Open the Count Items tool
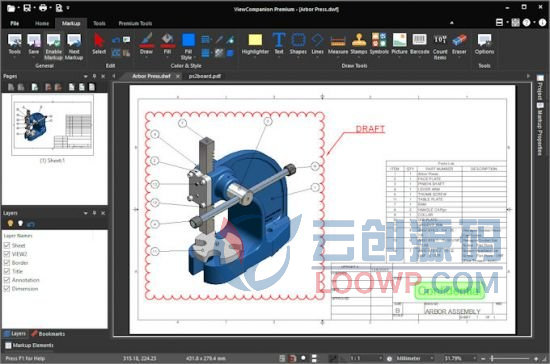 tap(440, 47)
